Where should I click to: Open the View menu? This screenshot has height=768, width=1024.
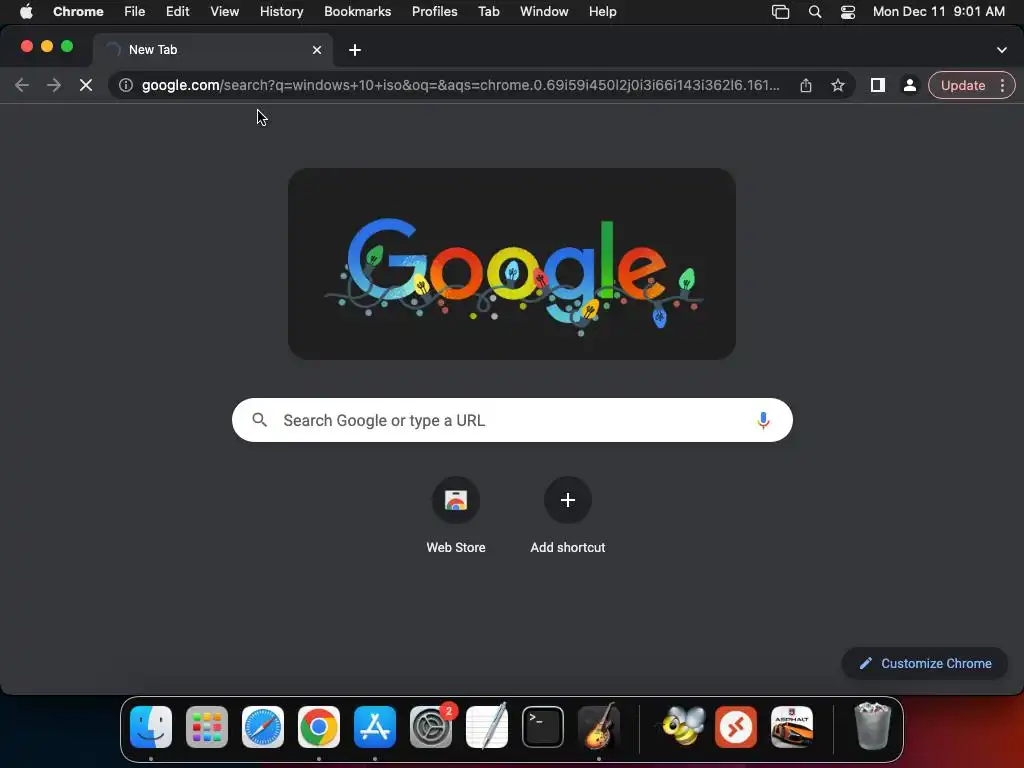click(225, 12)
